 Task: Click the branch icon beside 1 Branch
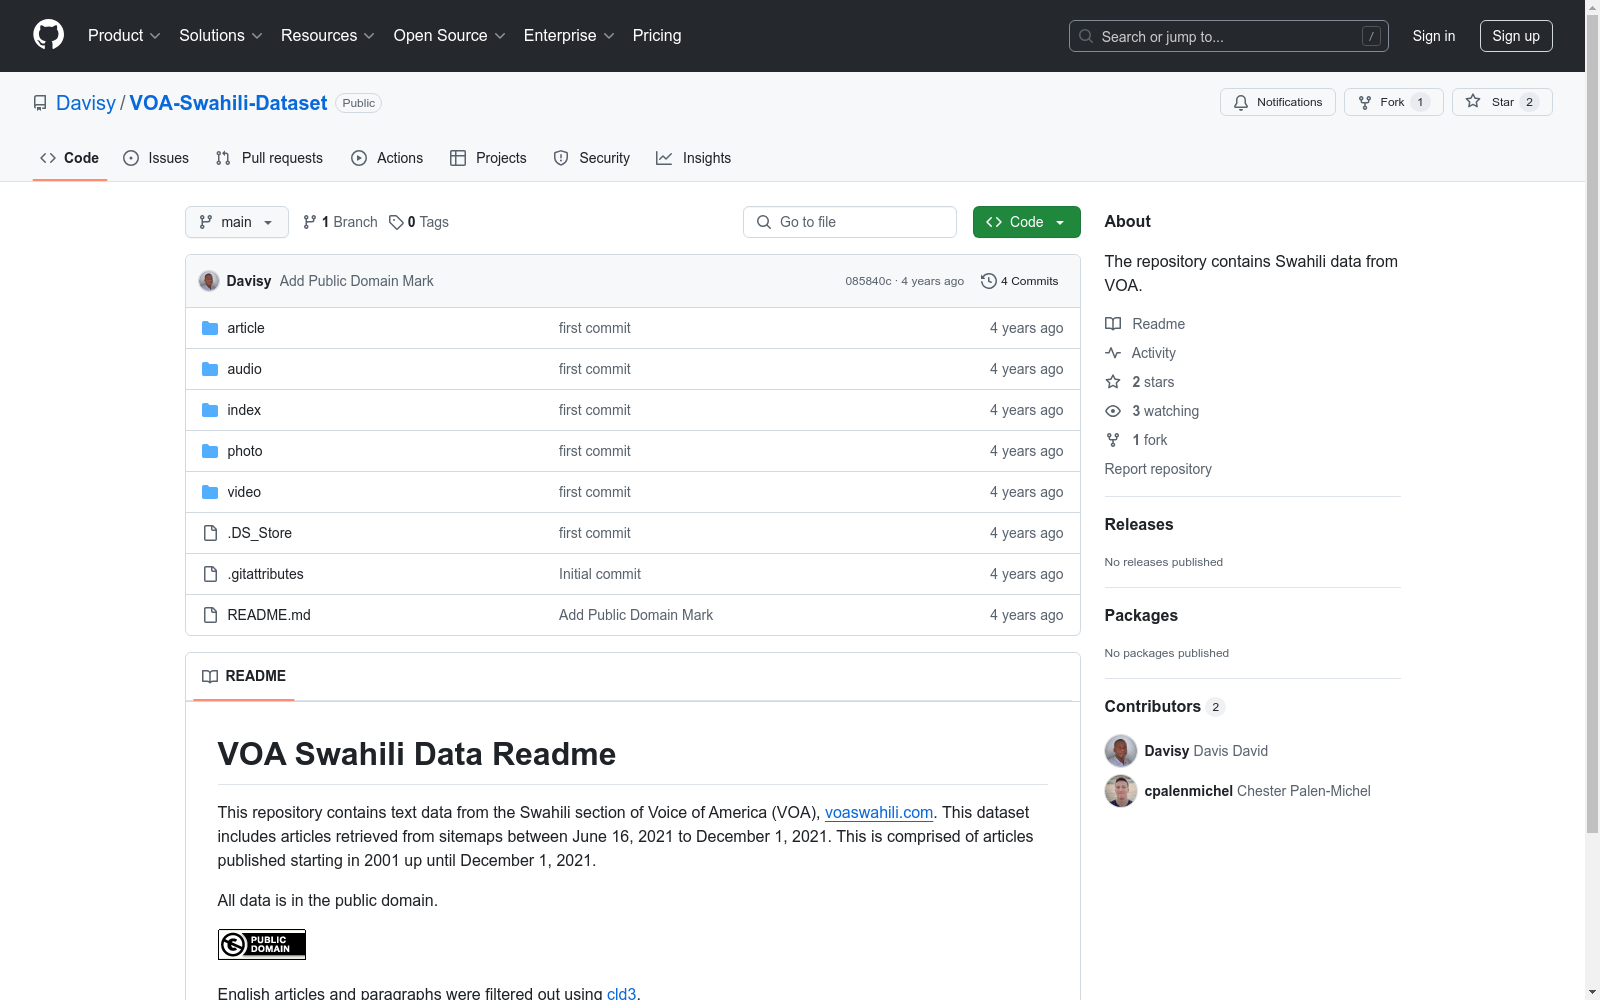coord(310,222)
